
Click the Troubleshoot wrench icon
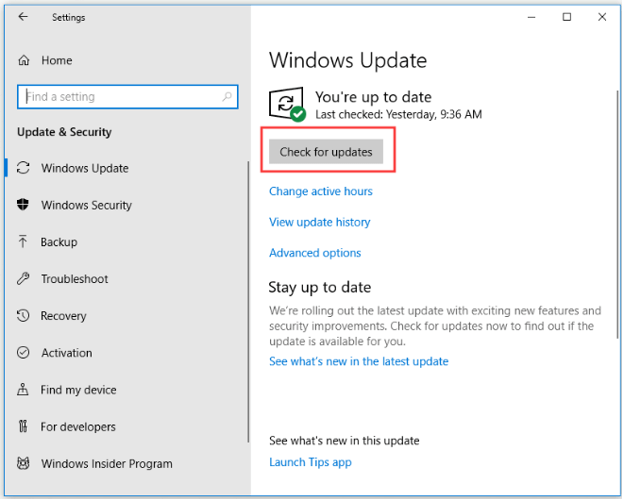(x=23, y=278)
